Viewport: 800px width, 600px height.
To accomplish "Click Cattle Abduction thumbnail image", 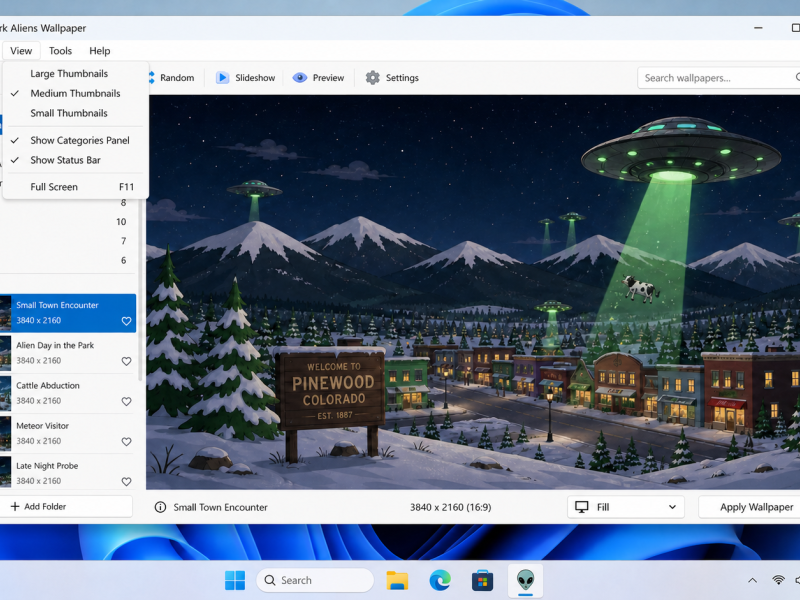I will (x=5, y=393).
